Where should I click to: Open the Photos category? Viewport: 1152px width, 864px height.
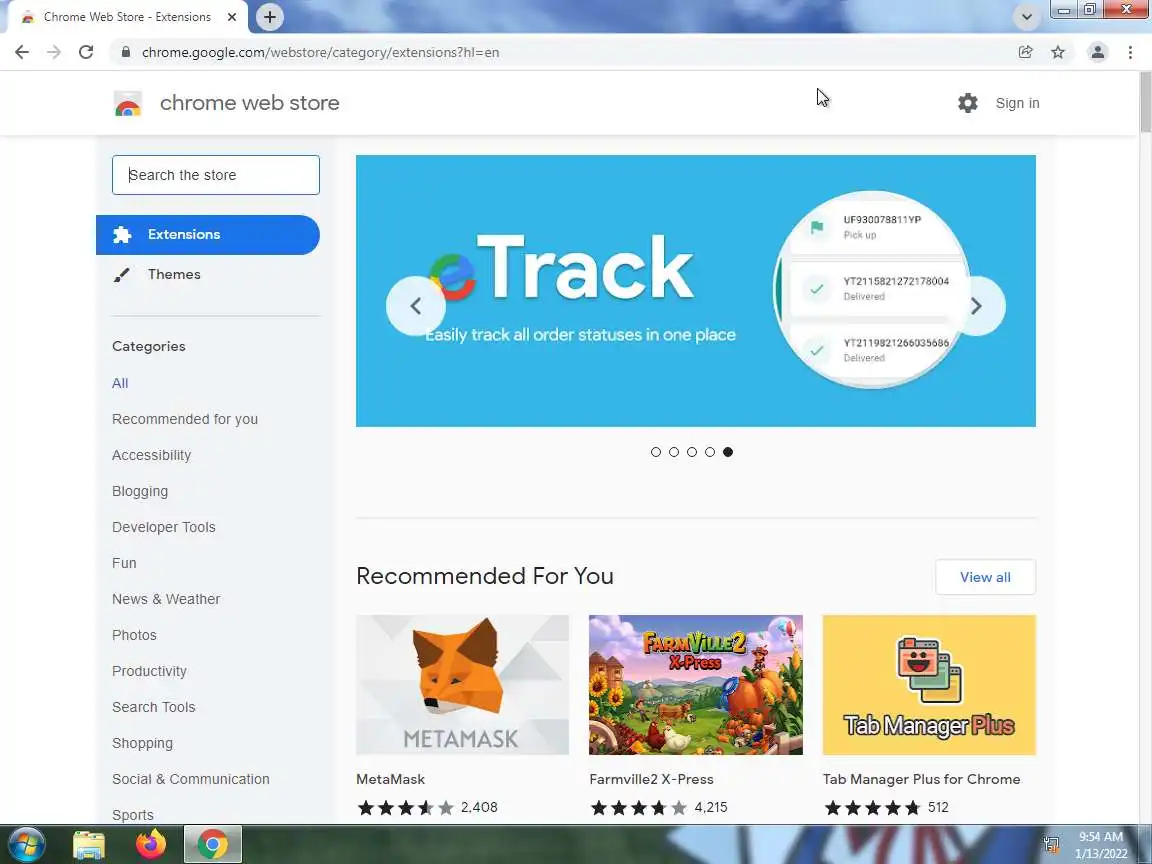tap(134, 635)
